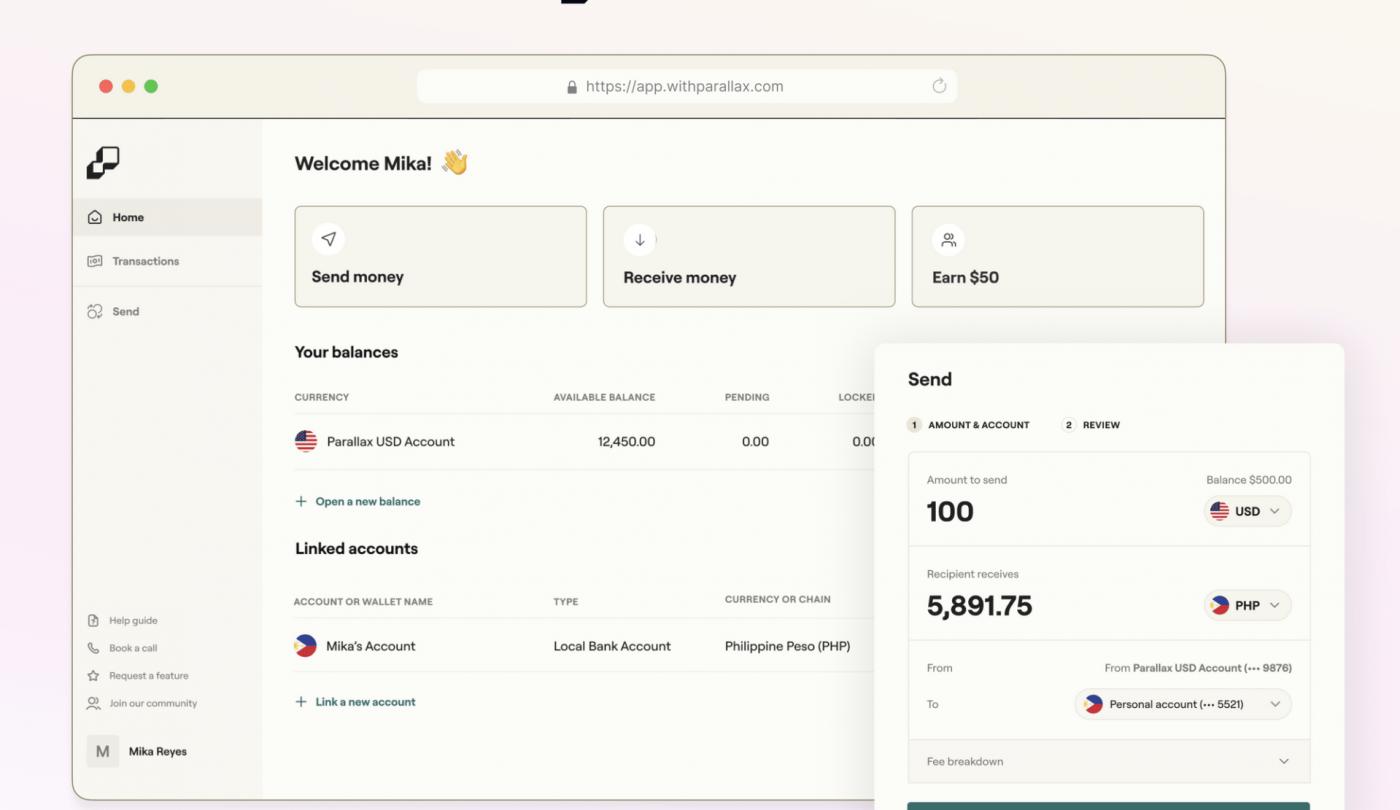Click the Transactions icon in sidebar
Screen dimensions: 1400x810
tap(95, 261)
